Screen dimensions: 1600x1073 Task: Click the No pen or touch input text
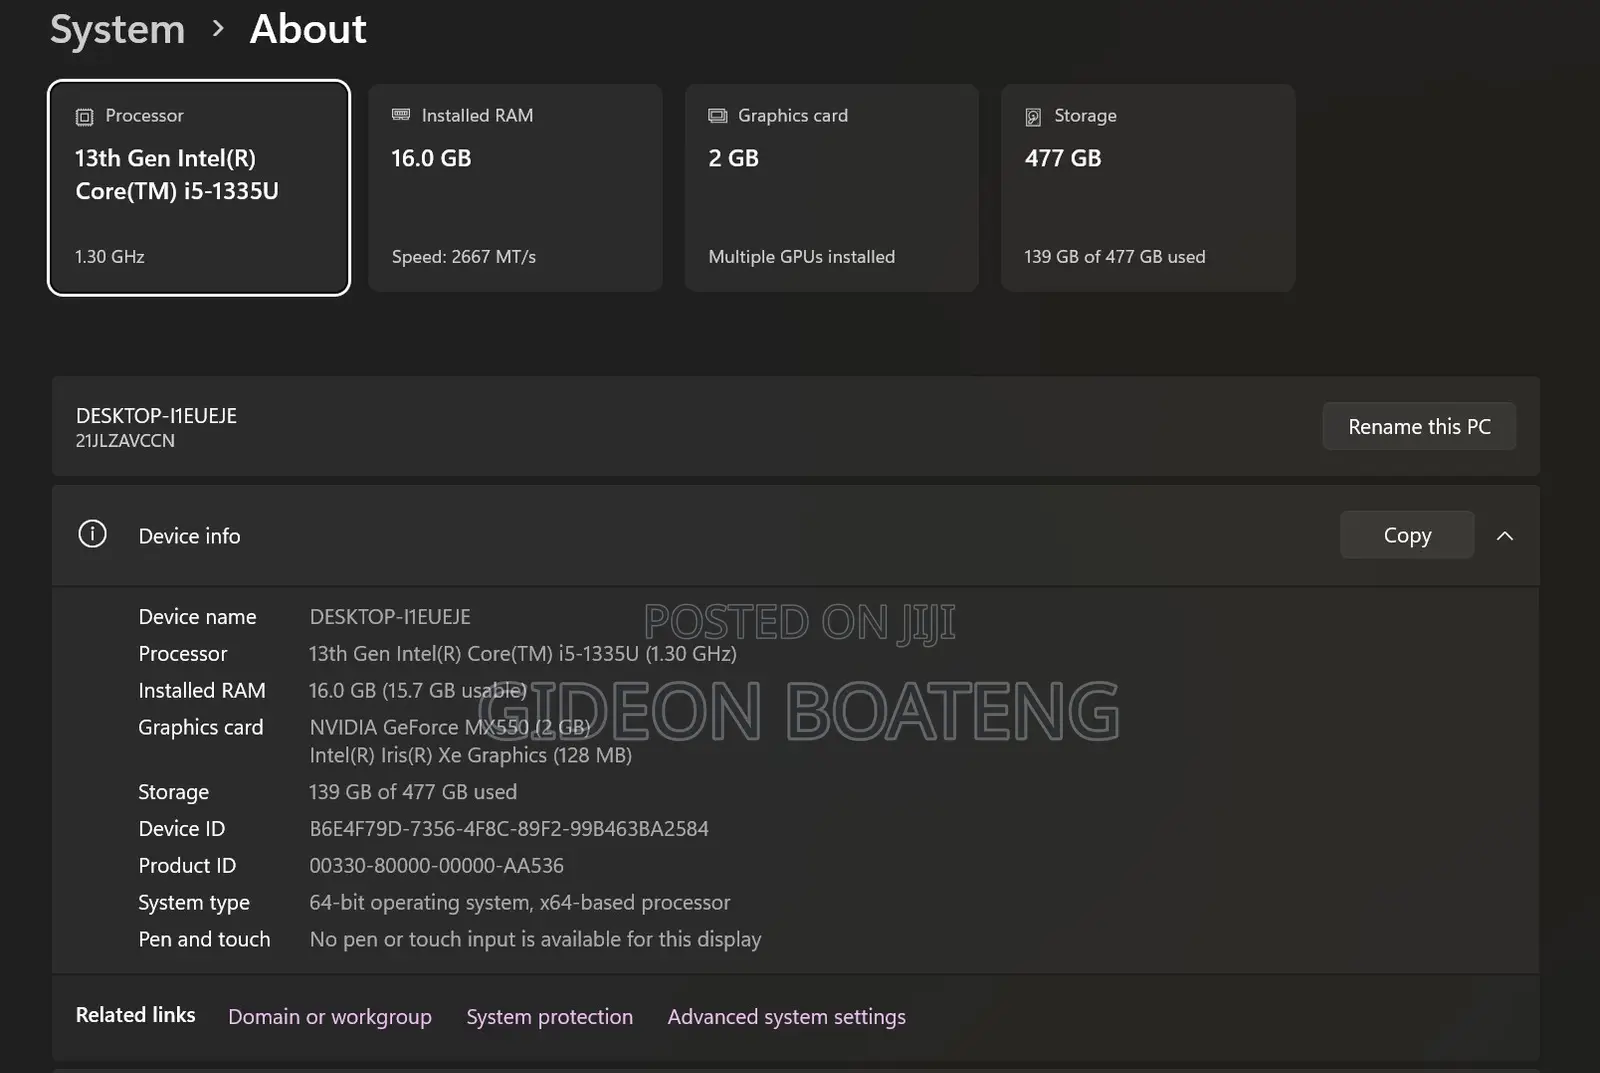[535, 940]
